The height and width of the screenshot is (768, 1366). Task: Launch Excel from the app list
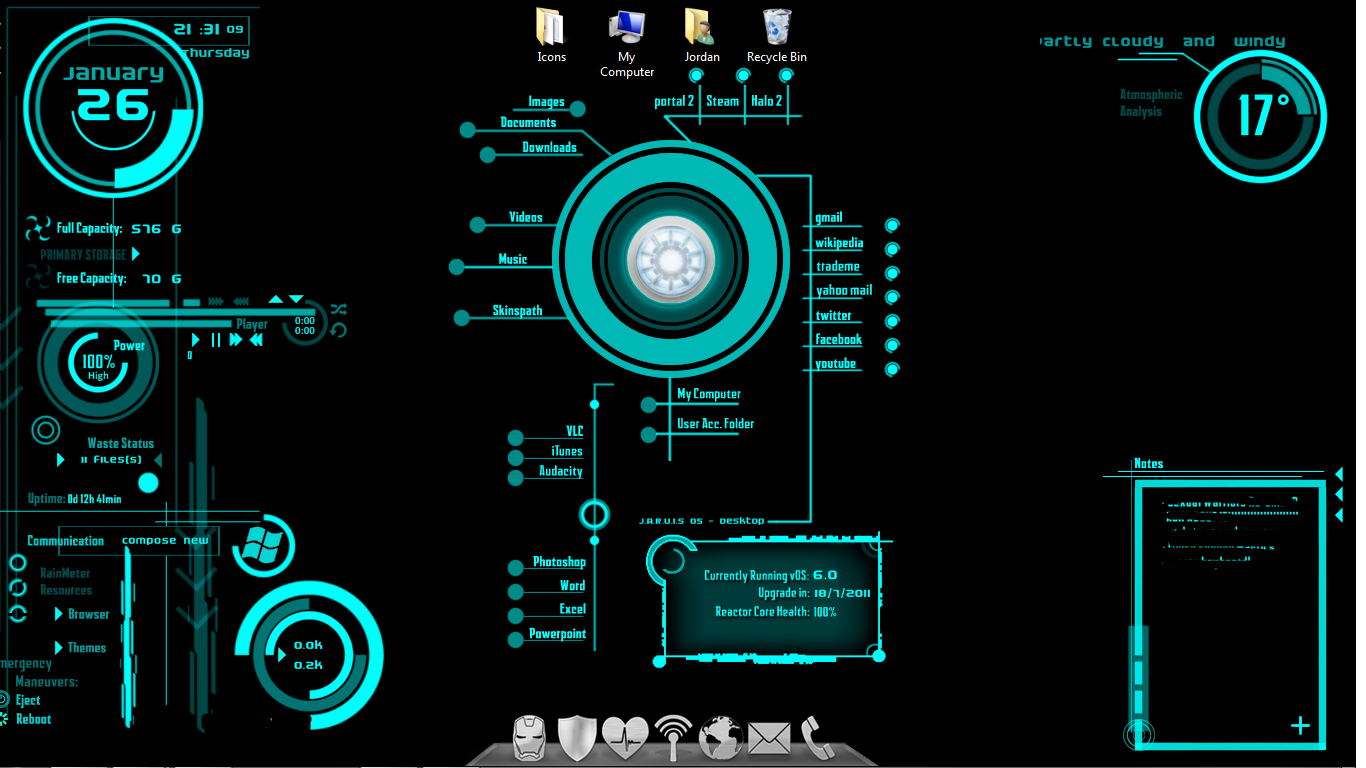click(x=573, y=610)
